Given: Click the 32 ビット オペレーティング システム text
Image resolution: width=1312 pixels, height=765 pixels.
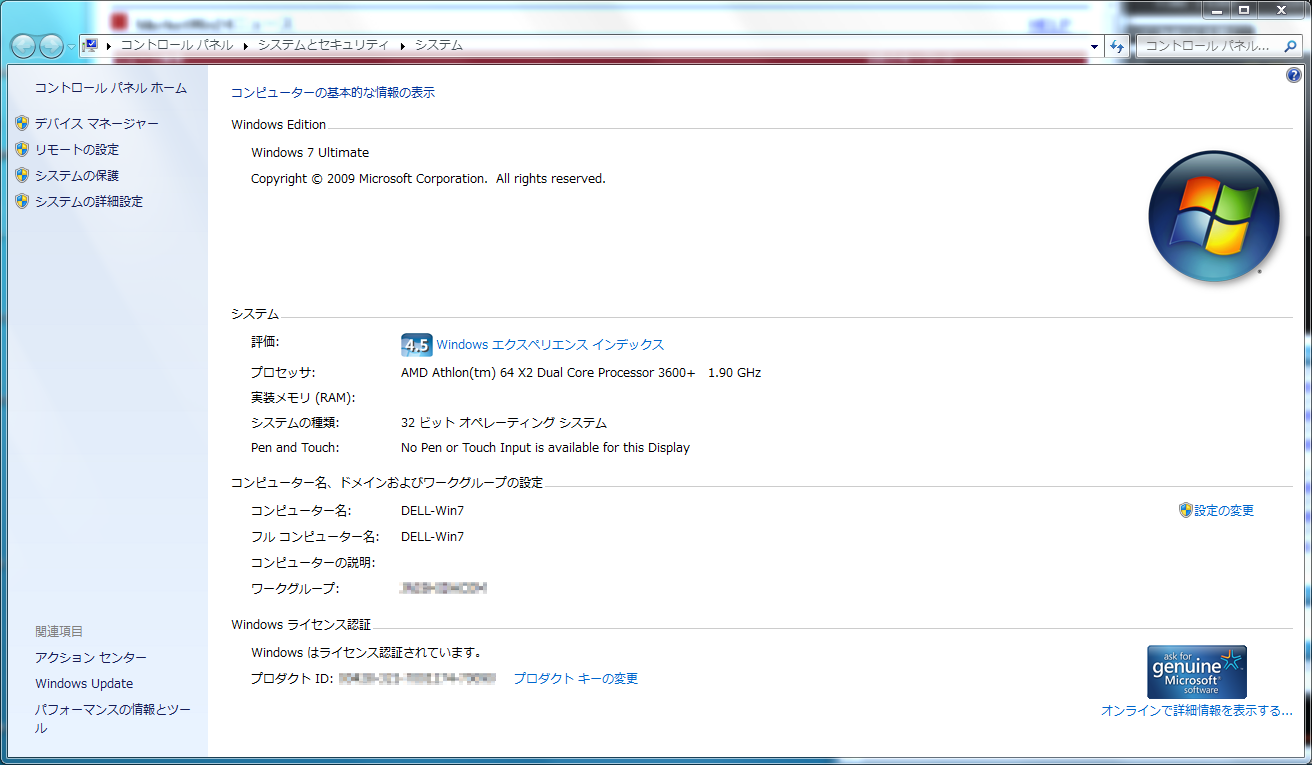Looking at the screenshot, I should pos(504,422).
